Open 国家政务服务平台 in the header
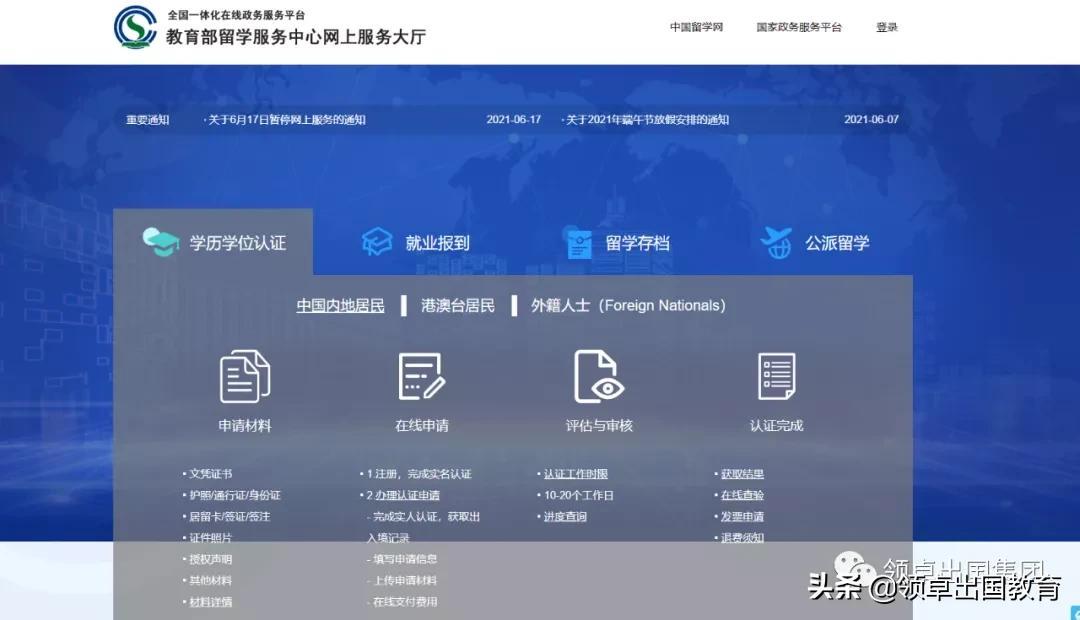Screen dimensions: 1080x620 (799, 28)
